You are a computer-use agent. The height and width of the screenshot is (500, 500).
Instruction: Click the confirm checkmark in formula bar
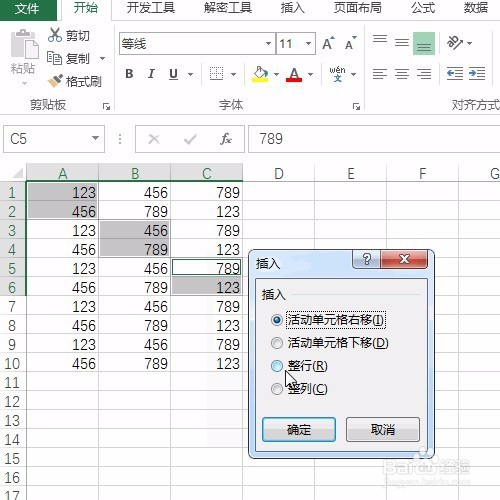(x=190, y=139)
